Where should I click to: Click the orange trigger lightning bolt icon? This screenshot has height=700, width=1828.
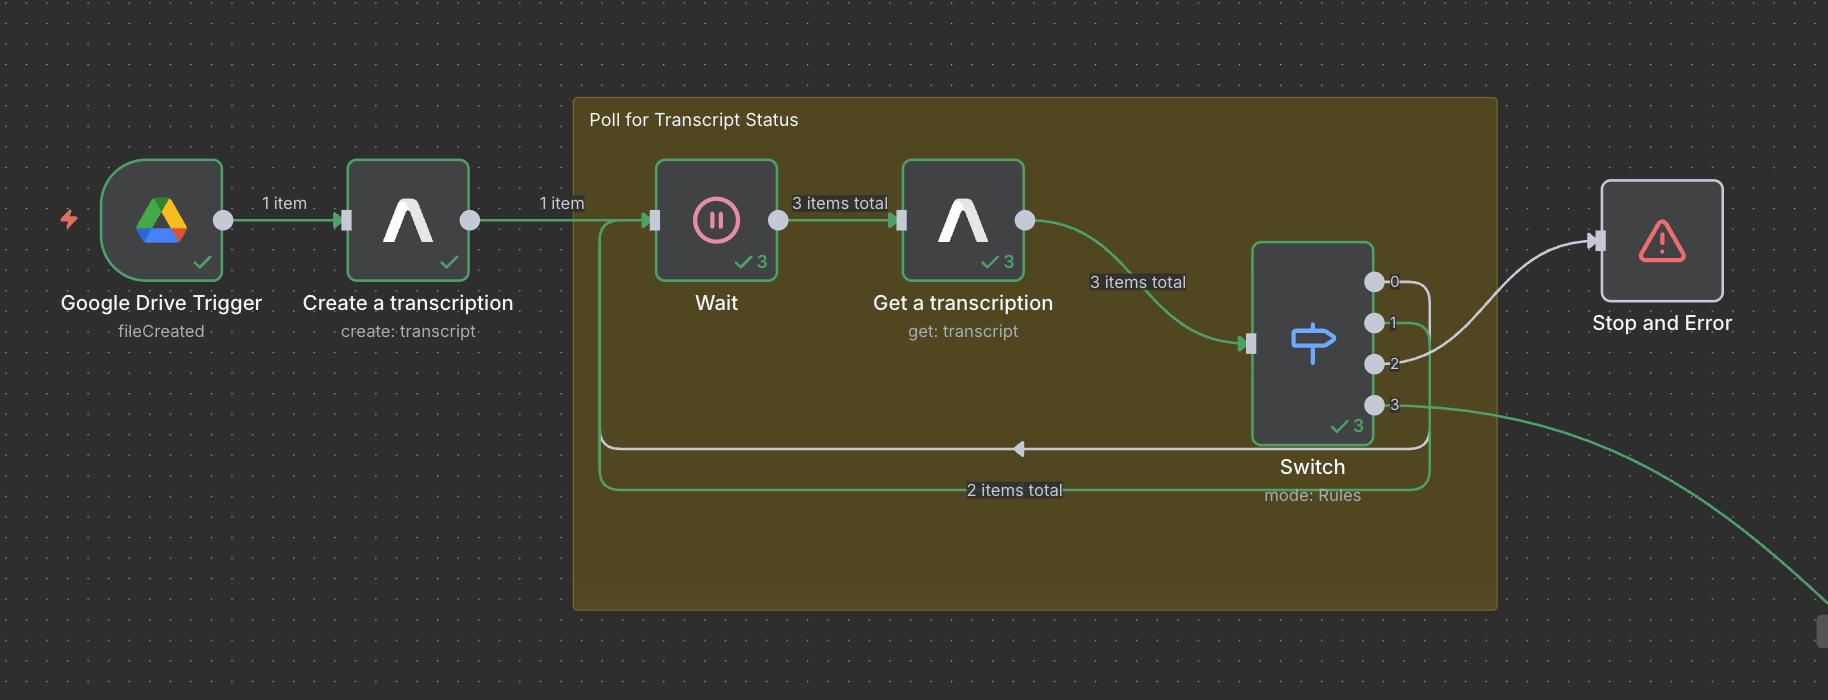(x=69, y=219)
